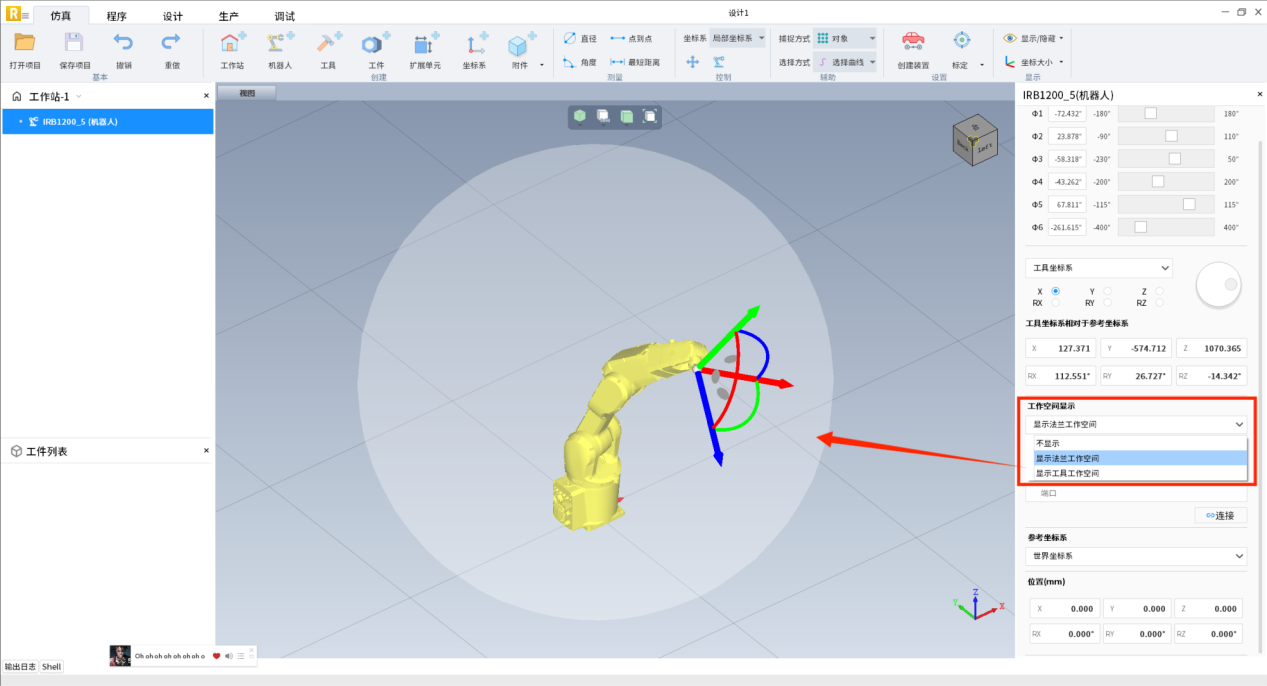Select the Y axis radio button
1267x686 pixels.
point(1107,291)
